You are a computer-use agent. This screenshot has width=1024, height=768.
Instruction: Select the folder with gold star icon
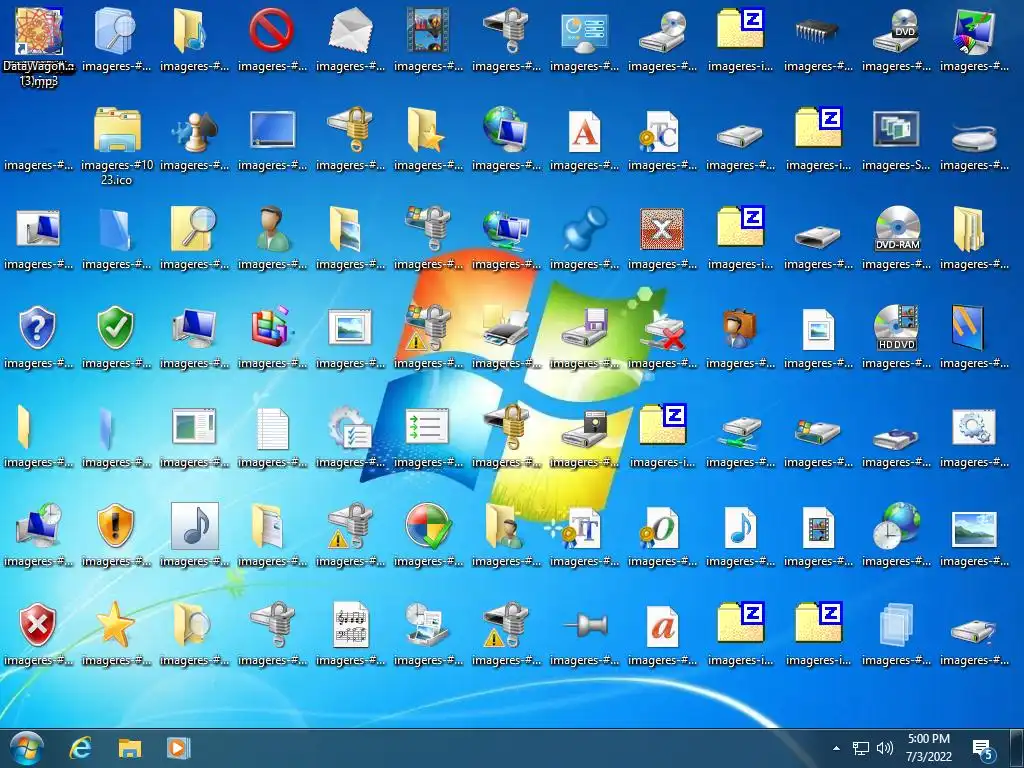[x=425, y=130]
